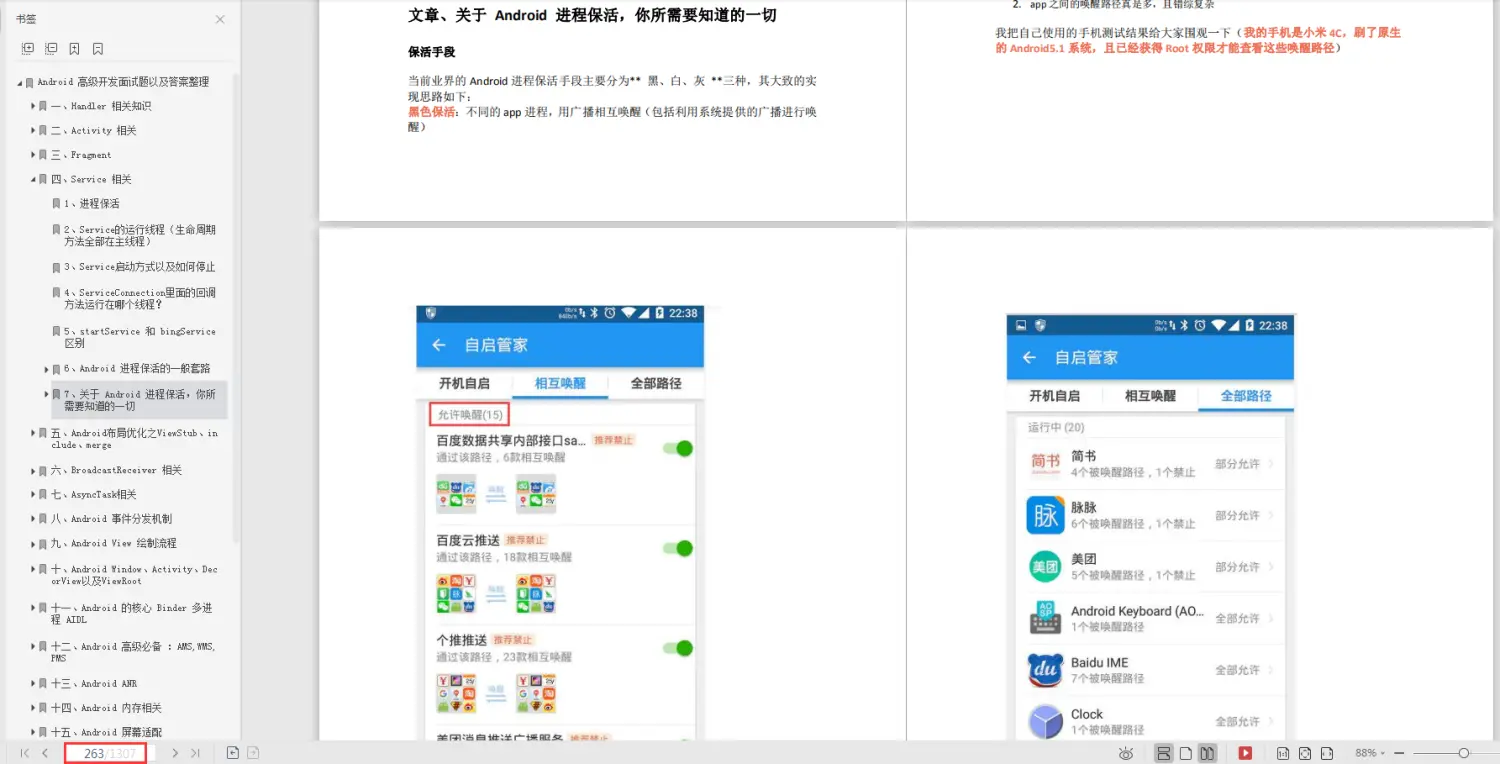Click the zoom slider handle
Viewport: 1500px width, 764px height.
[x=1463, y=753]
